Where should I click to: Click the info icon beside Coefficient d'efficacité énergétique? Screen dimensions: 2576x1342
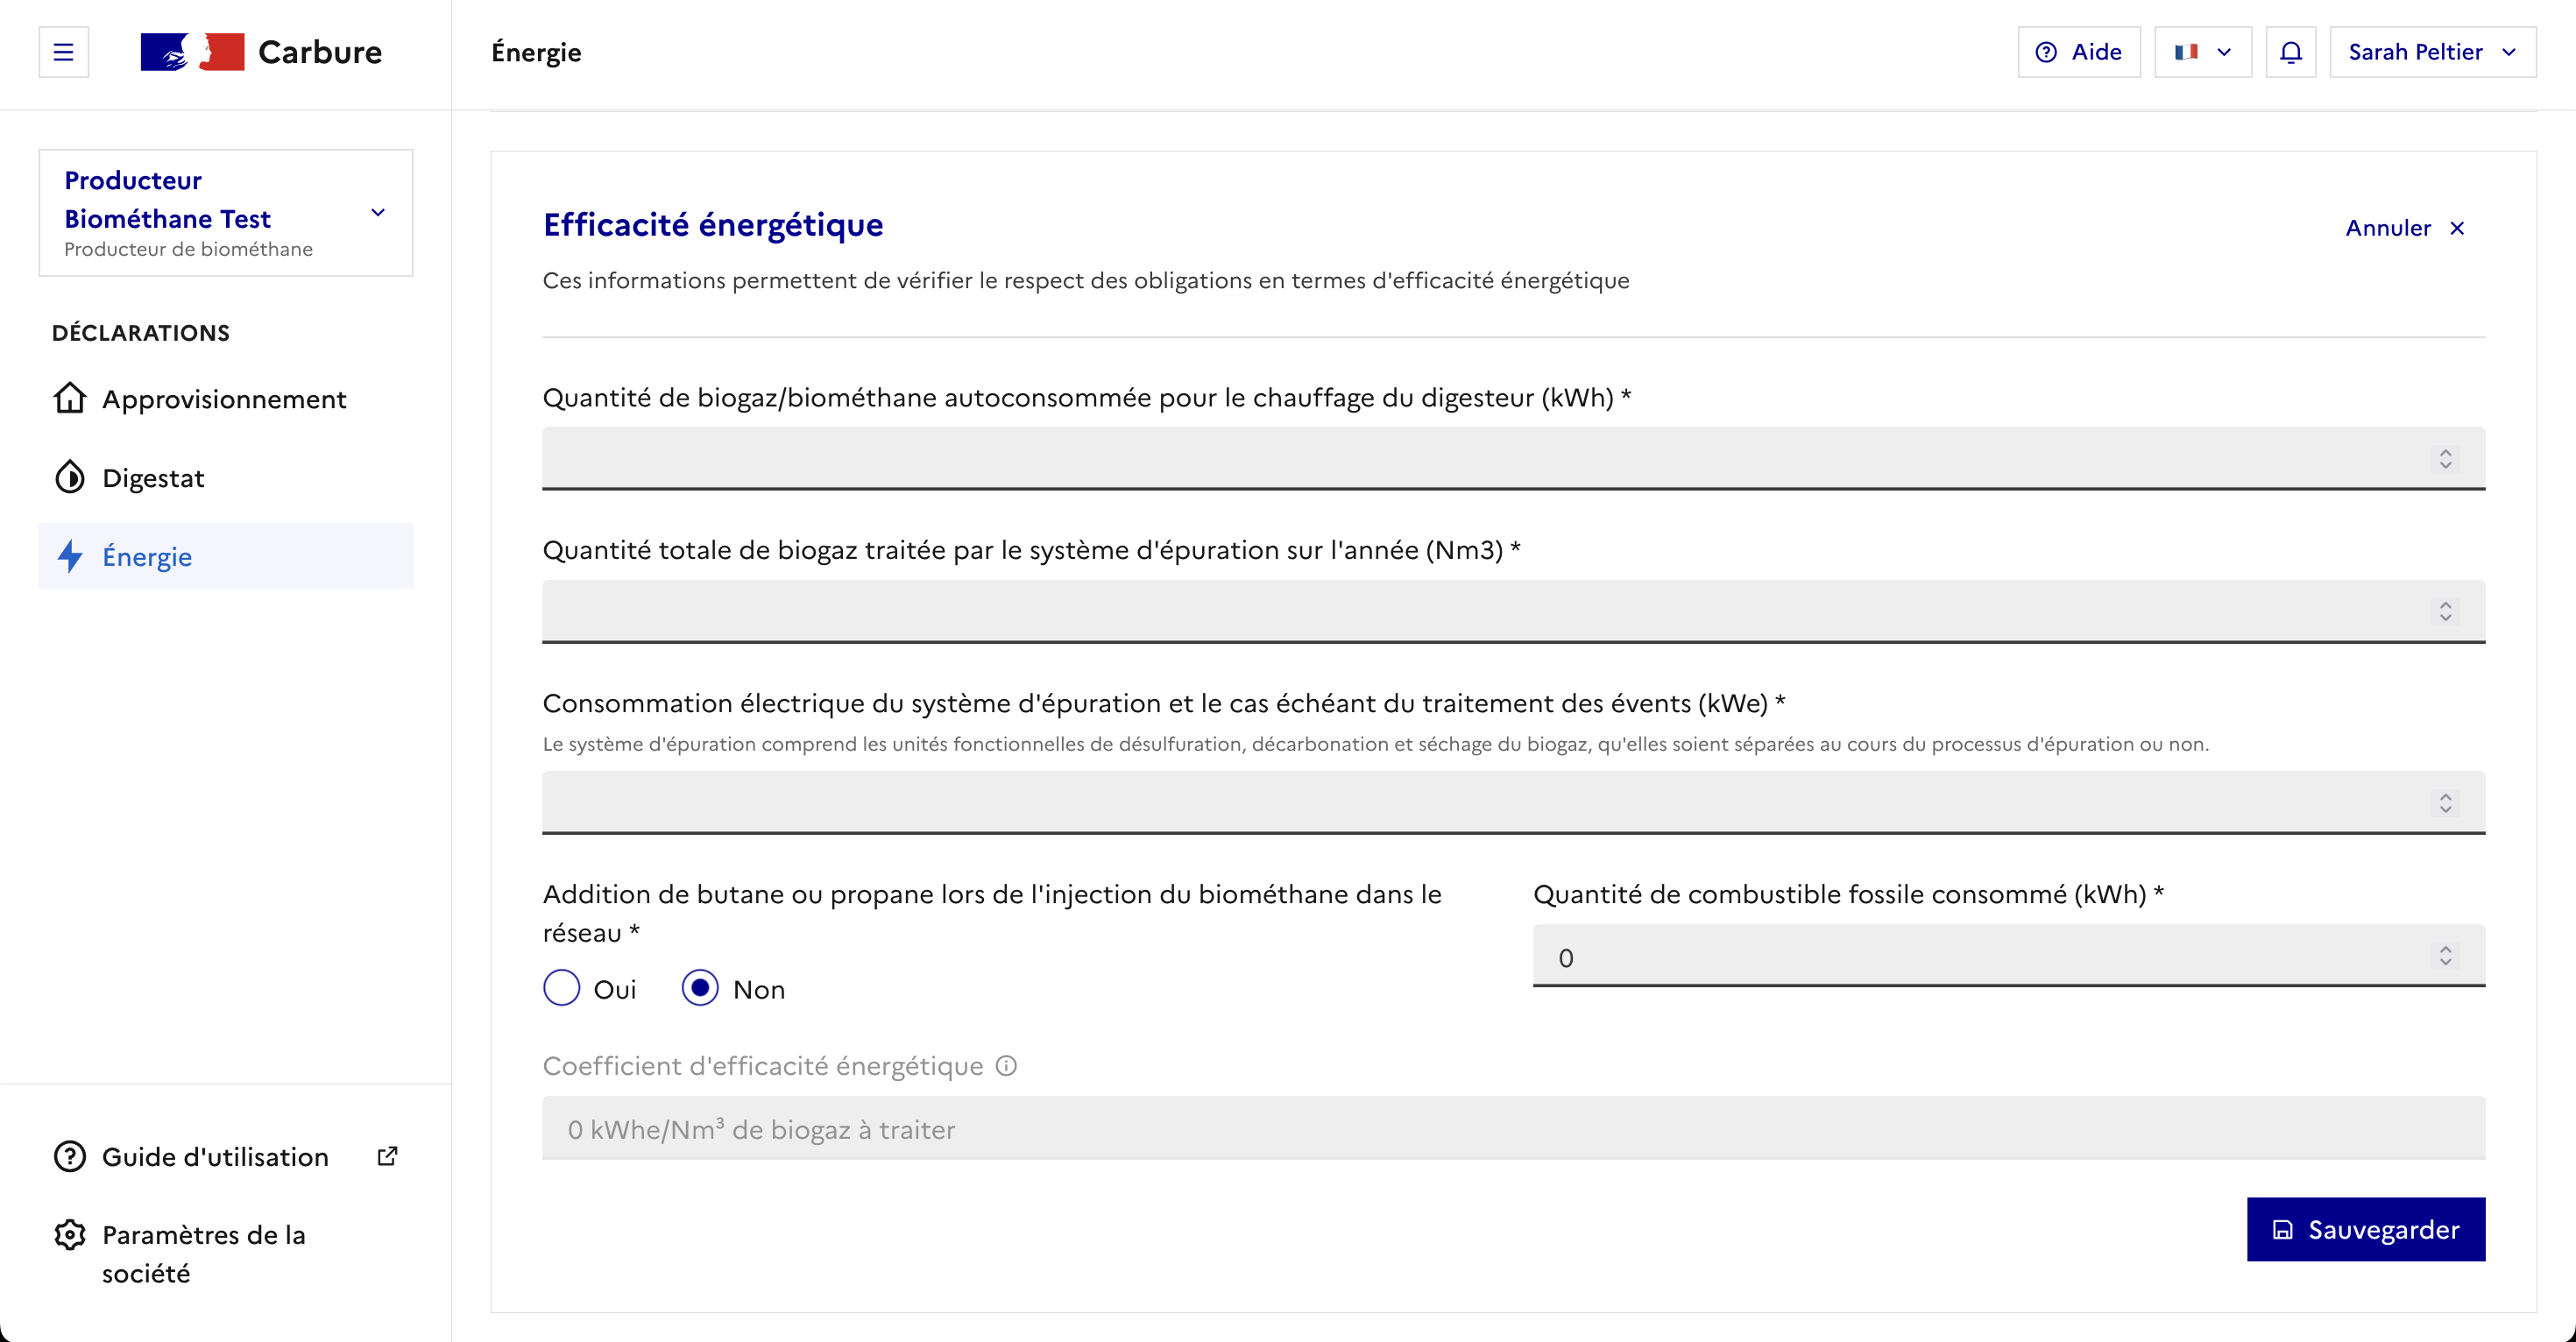click(1006, 1066)
